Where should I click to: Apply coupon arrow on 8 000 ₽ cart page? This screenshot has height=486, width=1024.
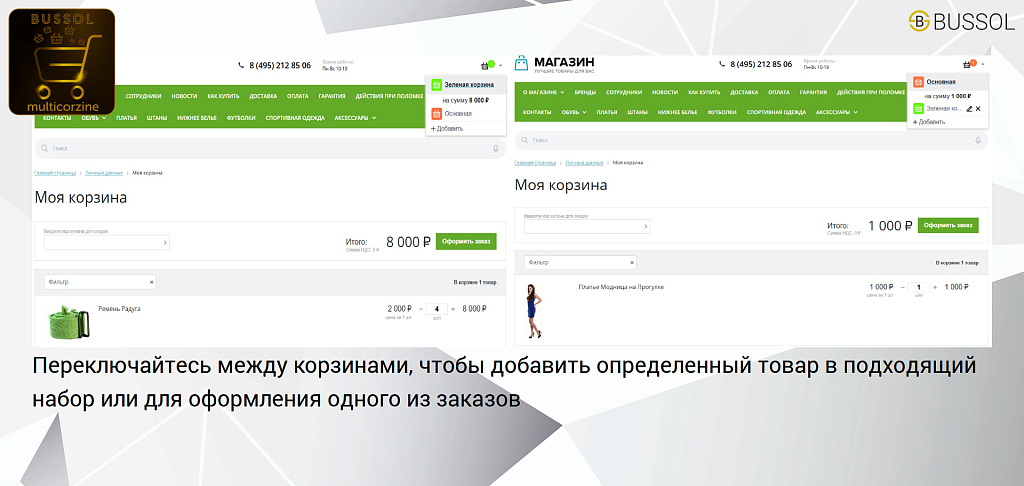click(x=165, y=242)
